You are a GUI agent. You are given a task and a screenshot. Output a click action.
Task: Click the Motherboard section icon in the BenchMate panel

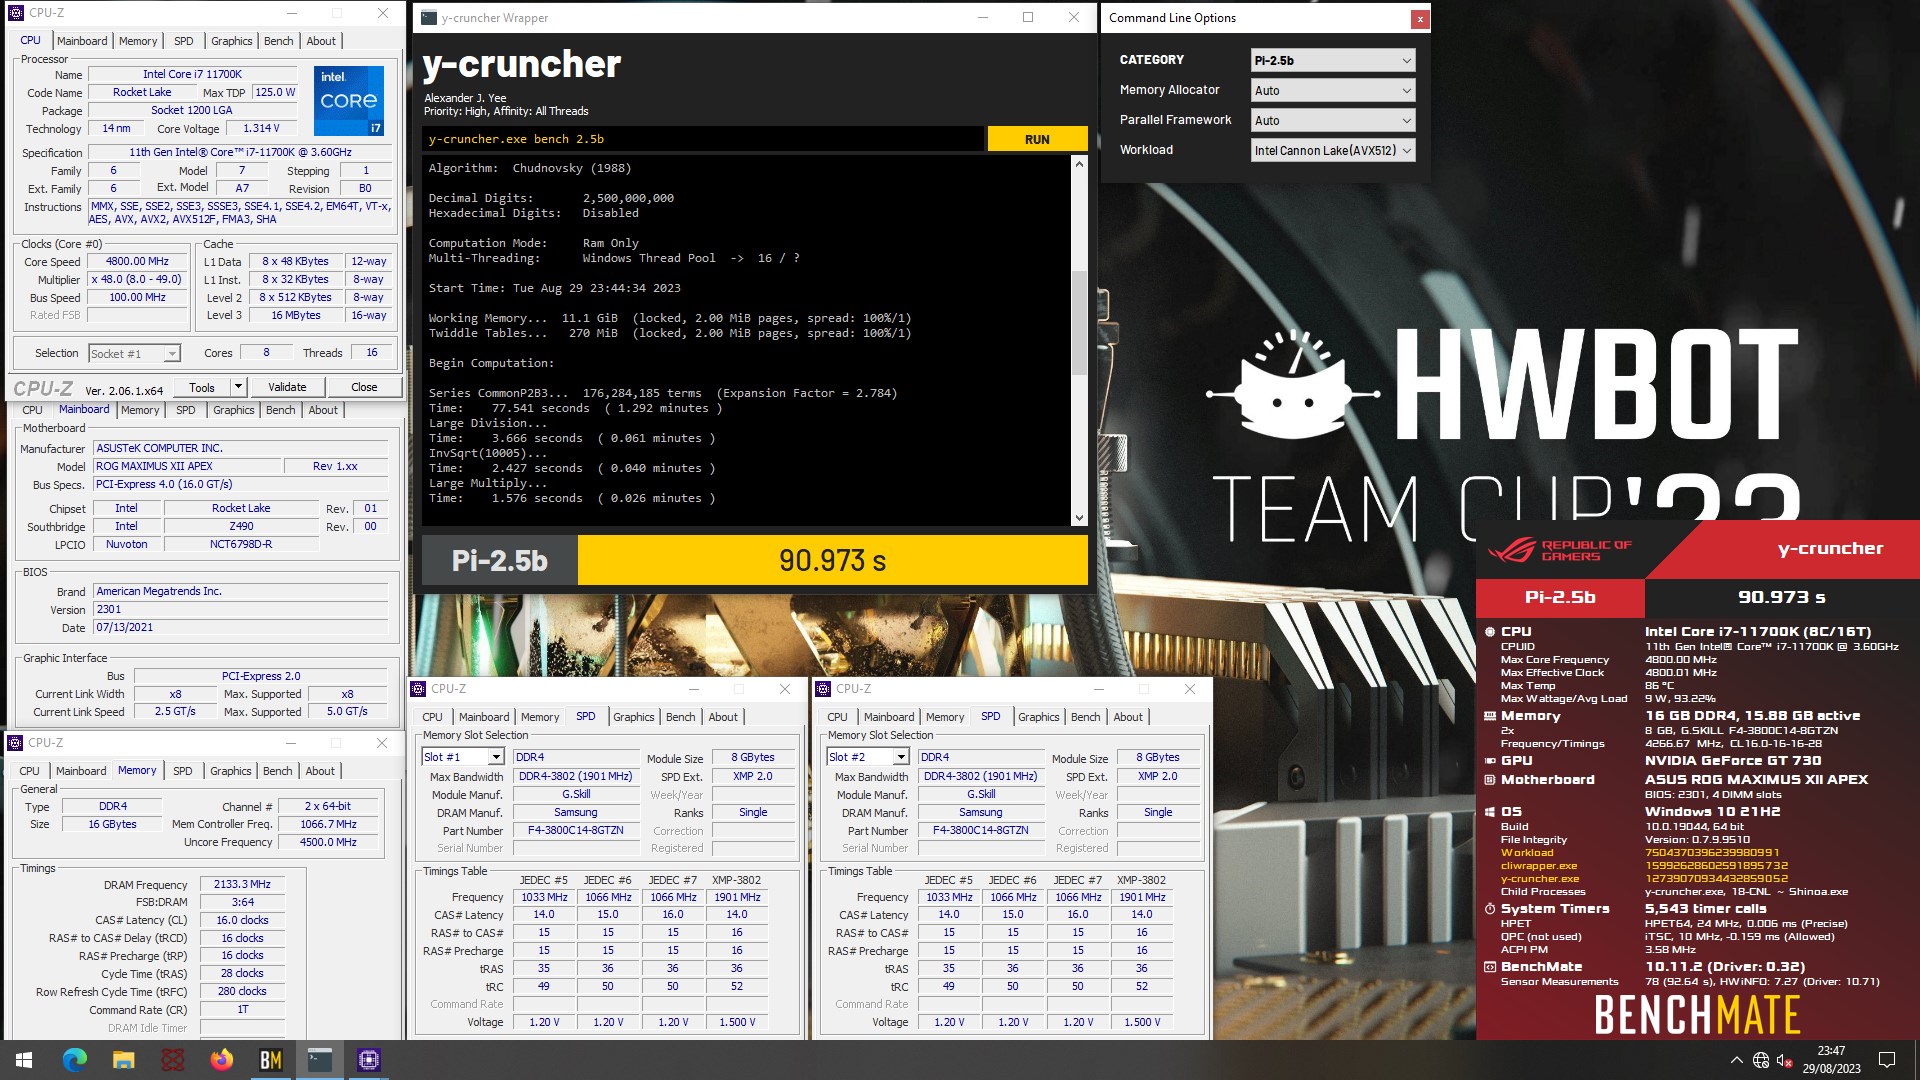(1490, 780)
